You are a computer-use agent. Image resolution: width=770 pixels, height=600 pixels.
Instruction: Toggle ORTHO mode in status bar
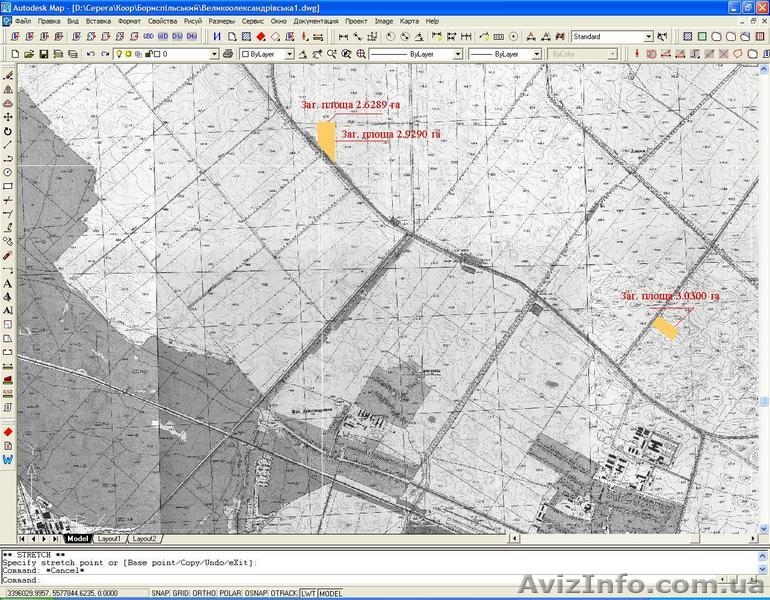coord(206,593)
